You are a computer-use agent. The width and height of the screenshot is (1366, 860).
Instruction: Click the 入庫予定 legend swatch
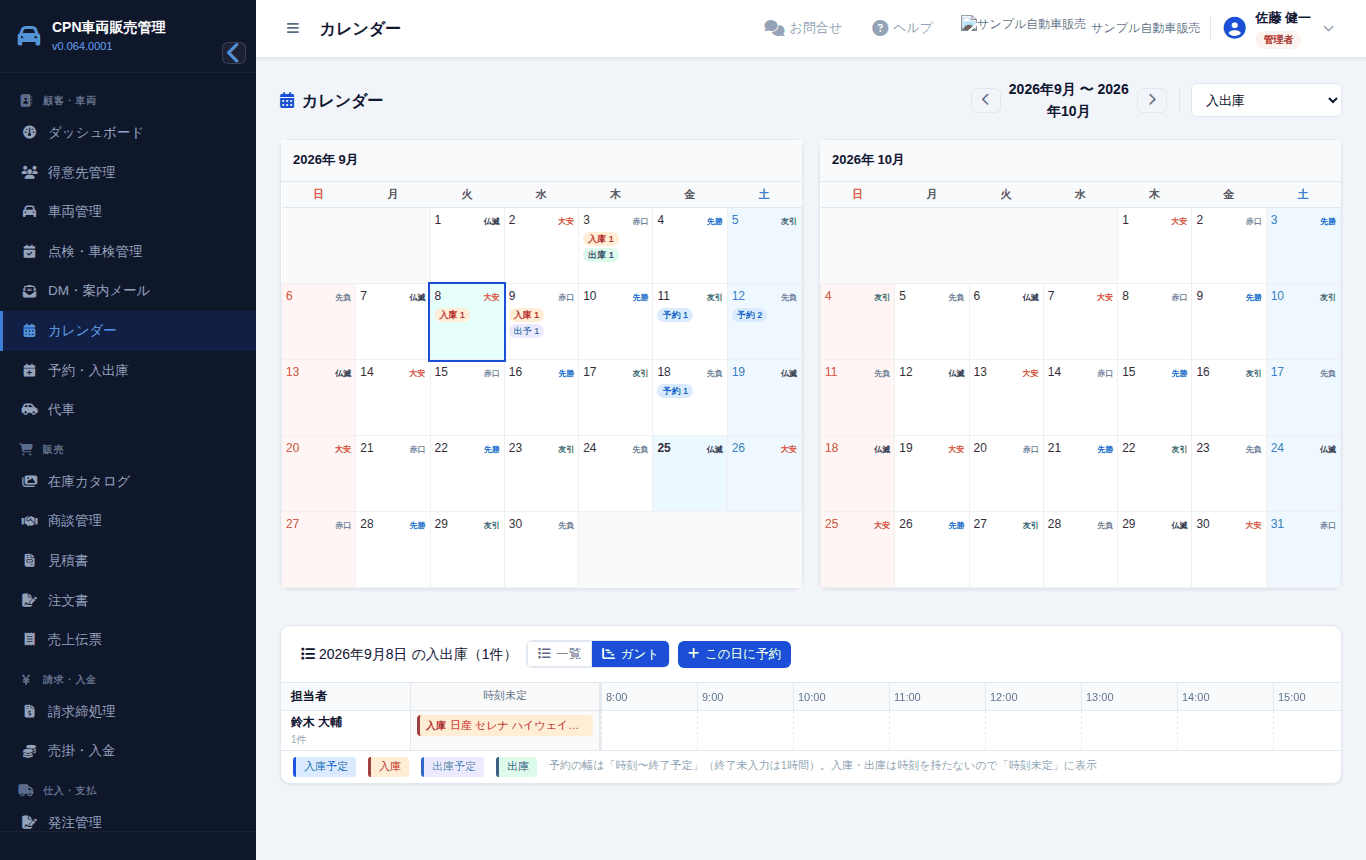(324, 767)
